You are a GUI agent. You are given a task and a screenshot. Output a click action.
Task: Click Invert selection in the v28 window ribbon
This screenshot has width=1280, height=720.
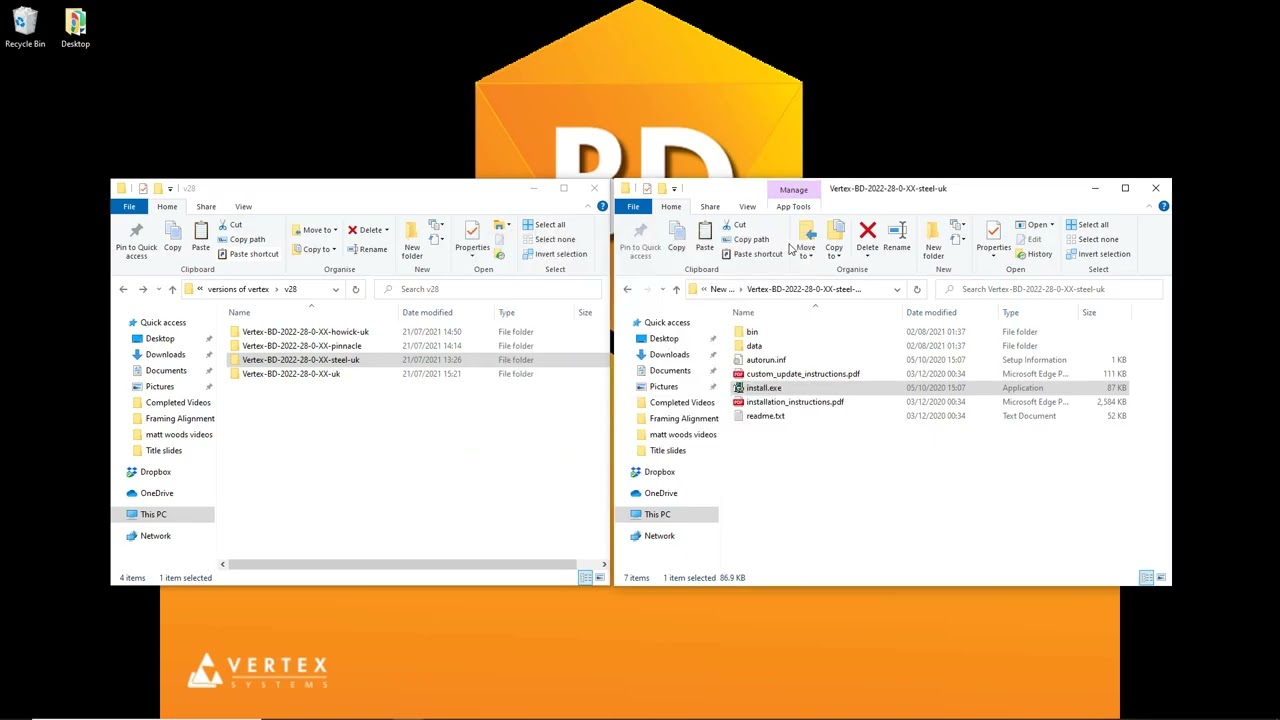pos(555,254)
